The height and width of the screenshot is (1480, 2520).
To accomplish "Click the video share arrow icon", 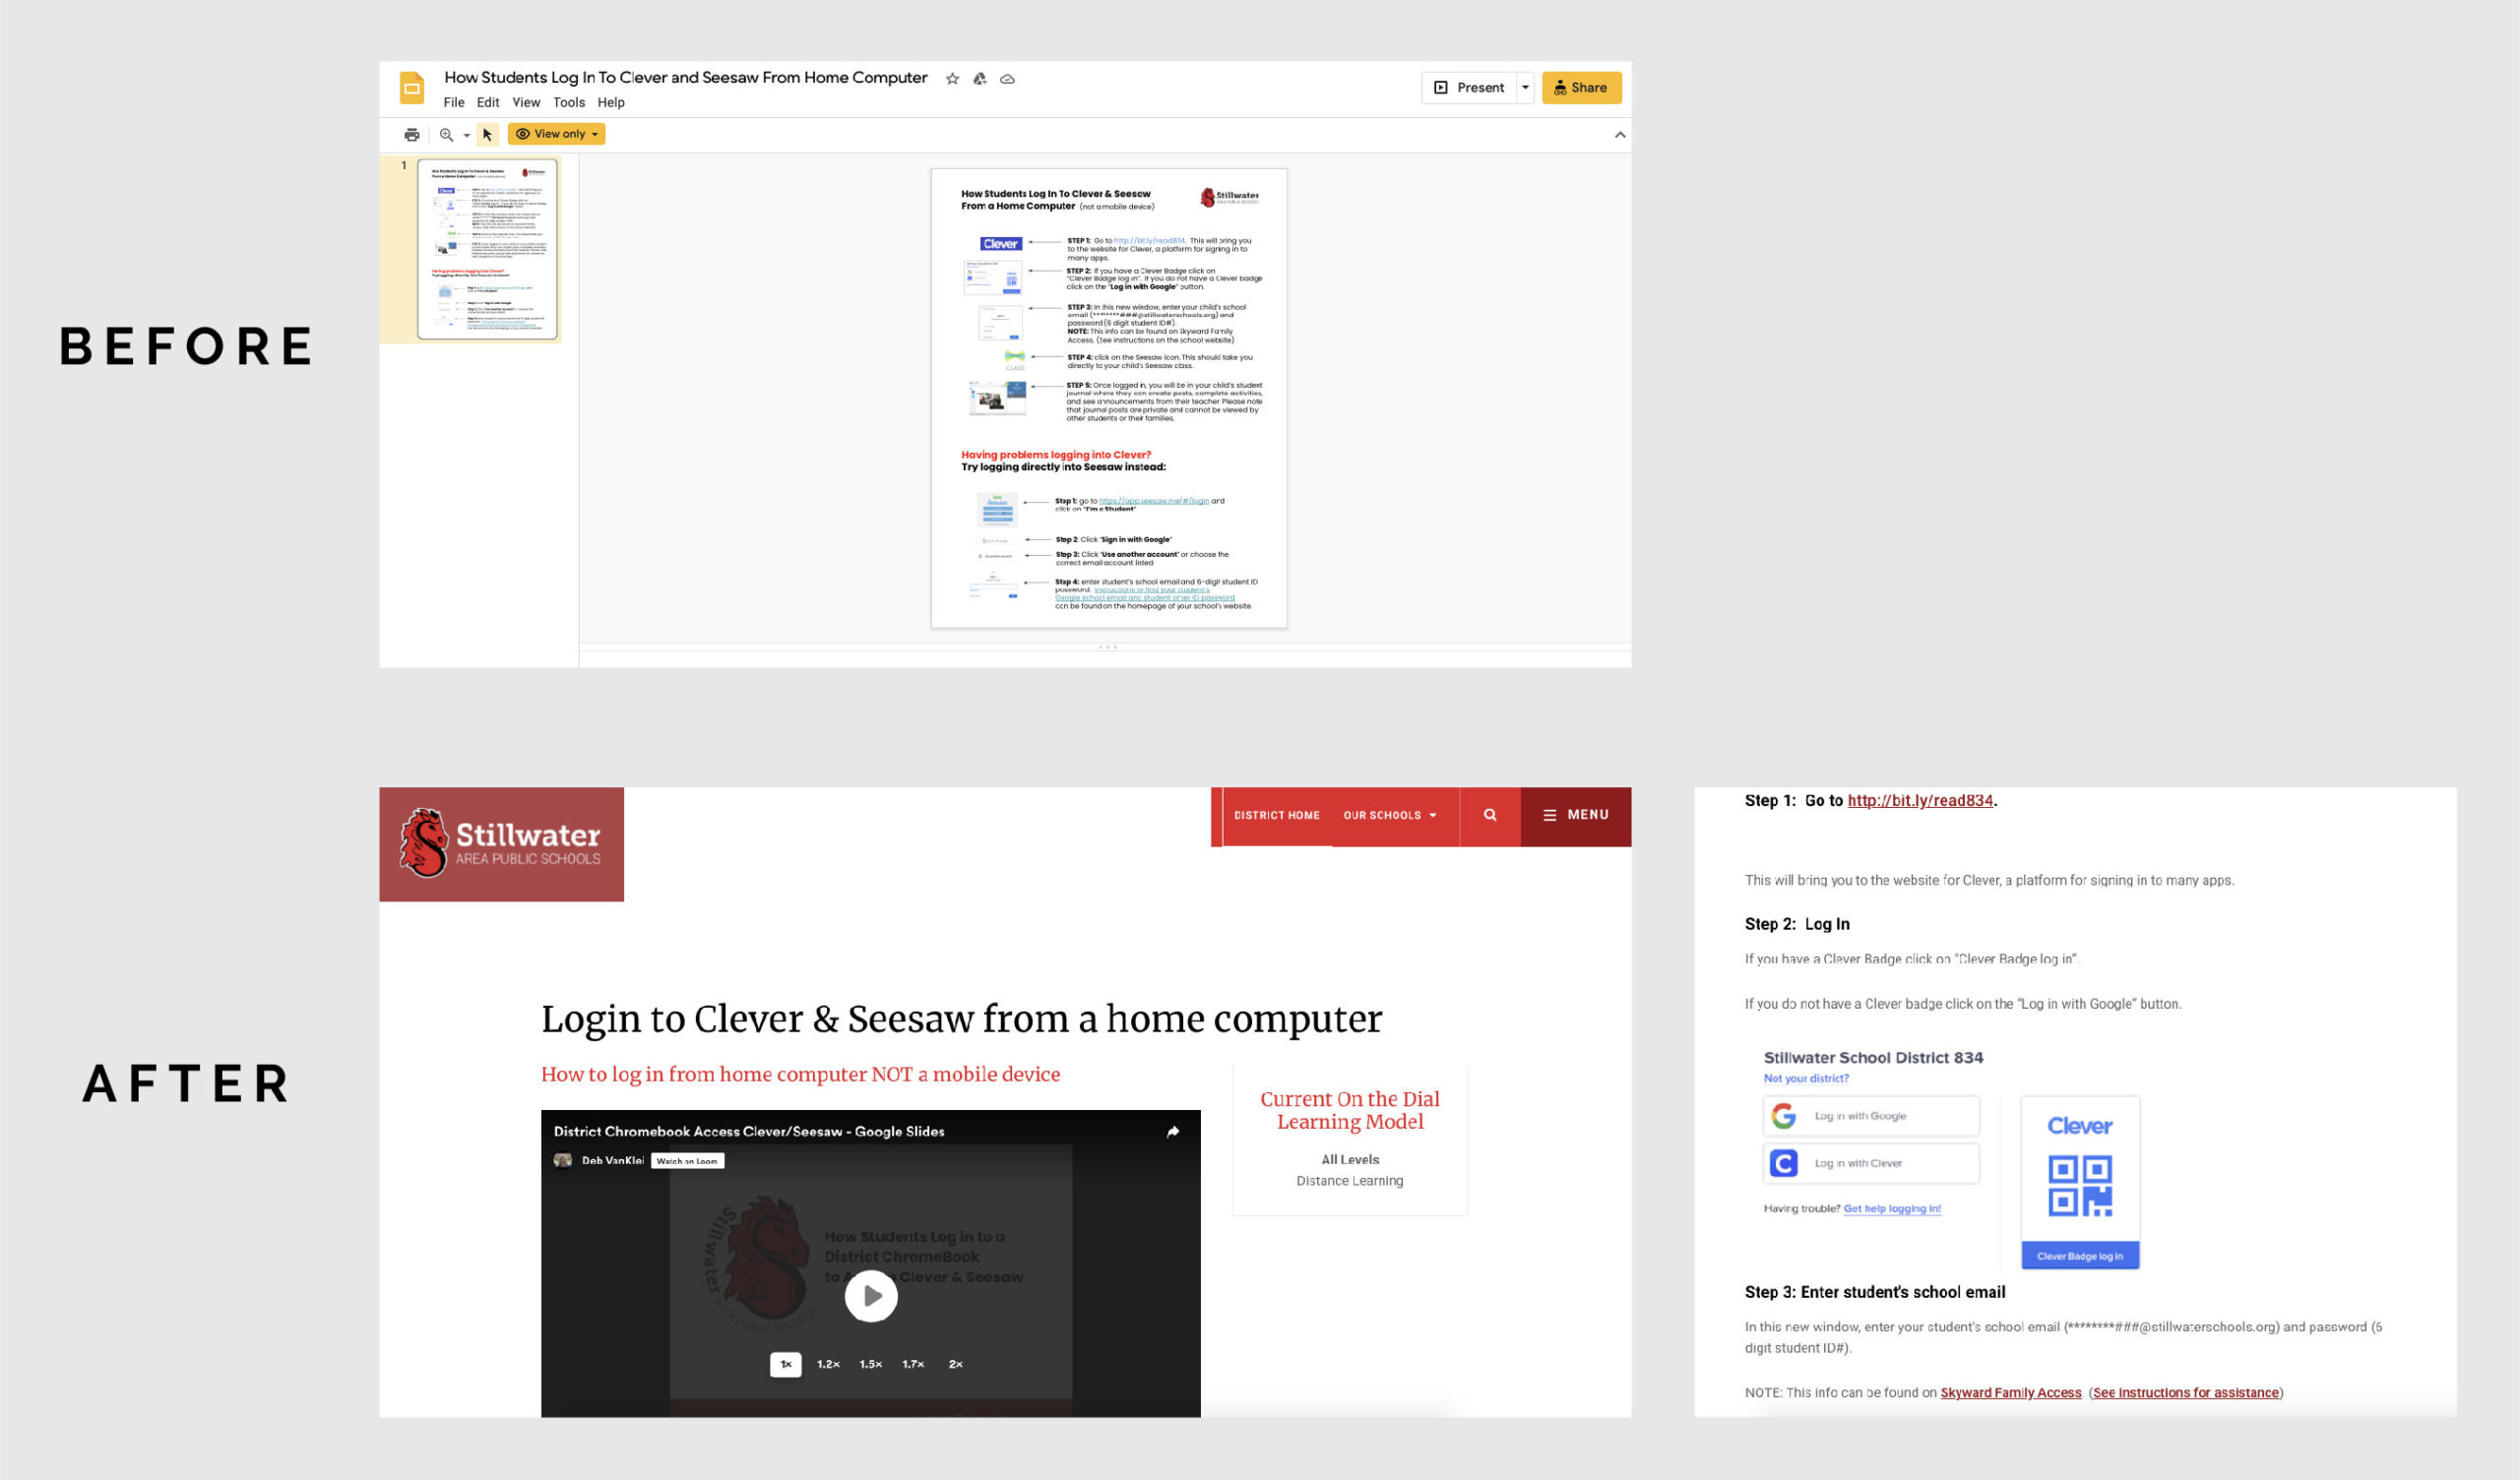I will [1173, 1131].
